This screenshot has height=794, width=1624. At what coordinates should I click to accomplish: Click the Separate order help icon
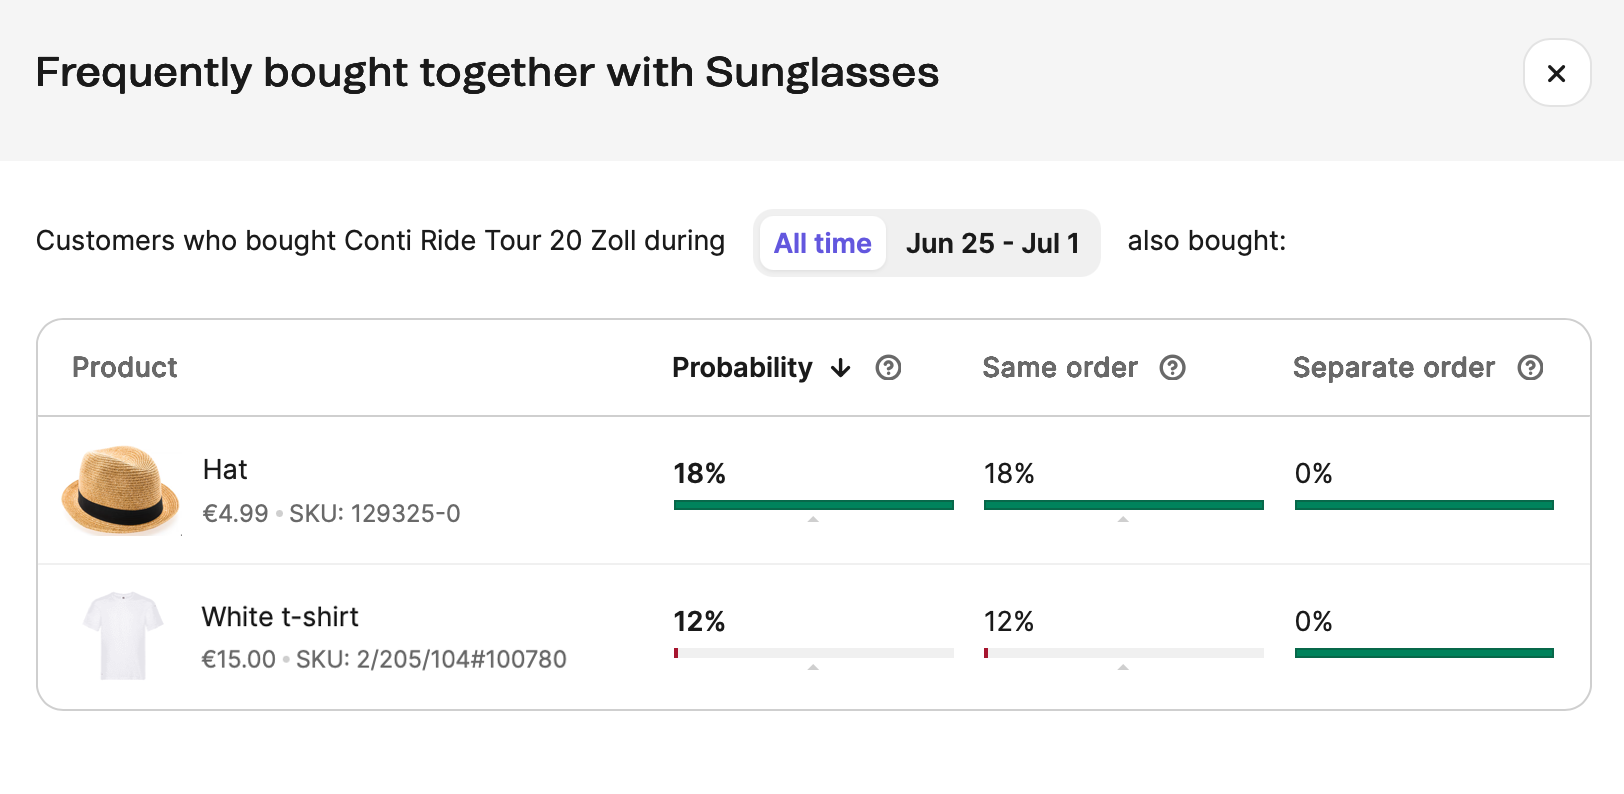(x=1530, y=368)
